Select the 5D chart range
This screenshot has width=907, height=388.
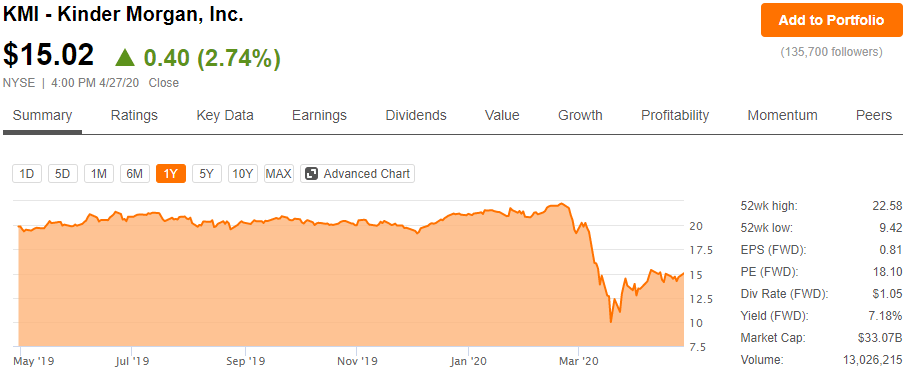[x=62, y=173]
